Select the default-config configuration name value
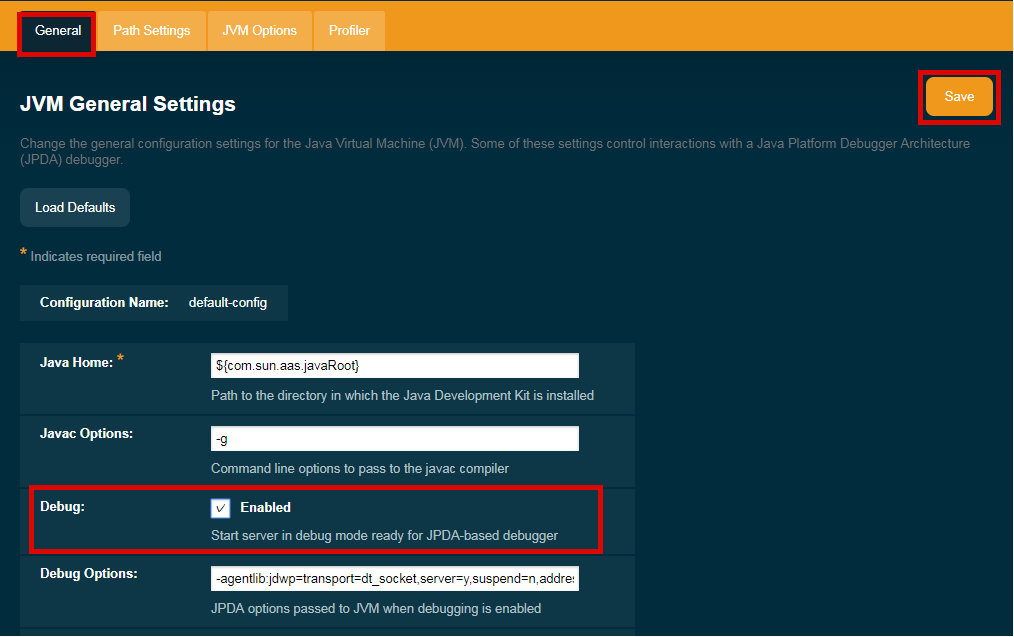This screenshot has width=1014, height=637. tap(228, 303)
